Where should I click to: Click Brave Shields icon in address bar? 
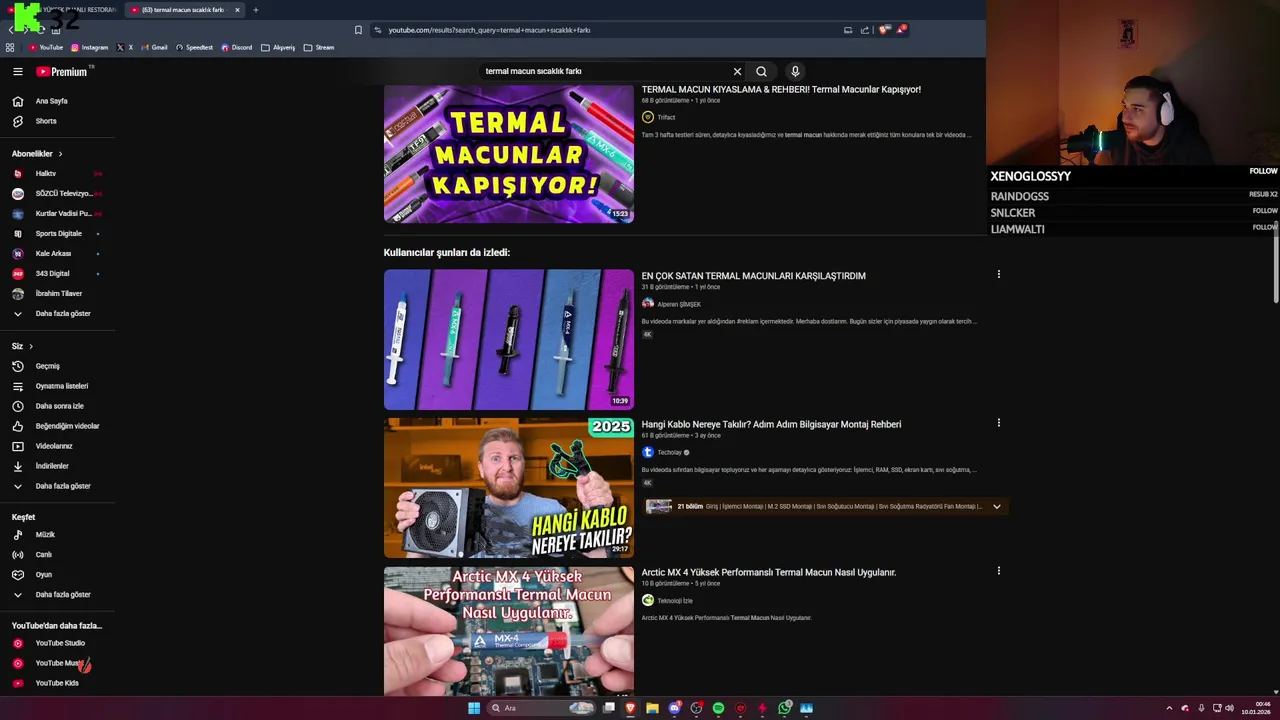coord(883,30)
